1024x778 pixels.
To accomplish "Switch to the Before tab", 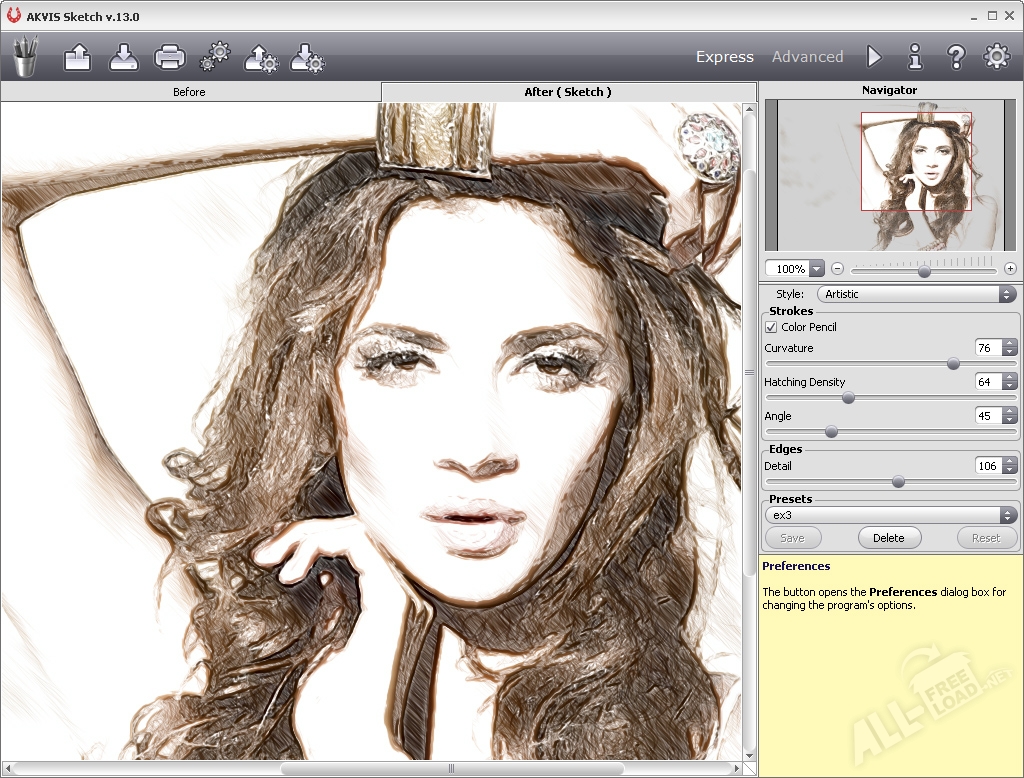I will [189, 92].
